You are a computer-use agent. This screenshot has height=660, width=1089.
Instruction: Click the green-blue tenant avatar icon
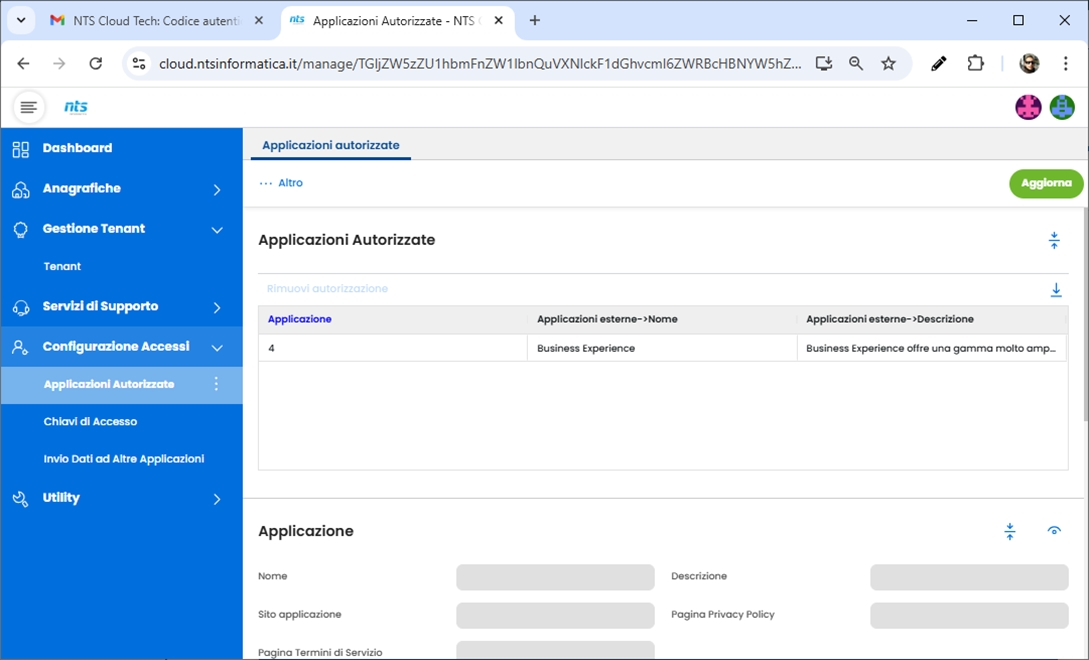1061,107
